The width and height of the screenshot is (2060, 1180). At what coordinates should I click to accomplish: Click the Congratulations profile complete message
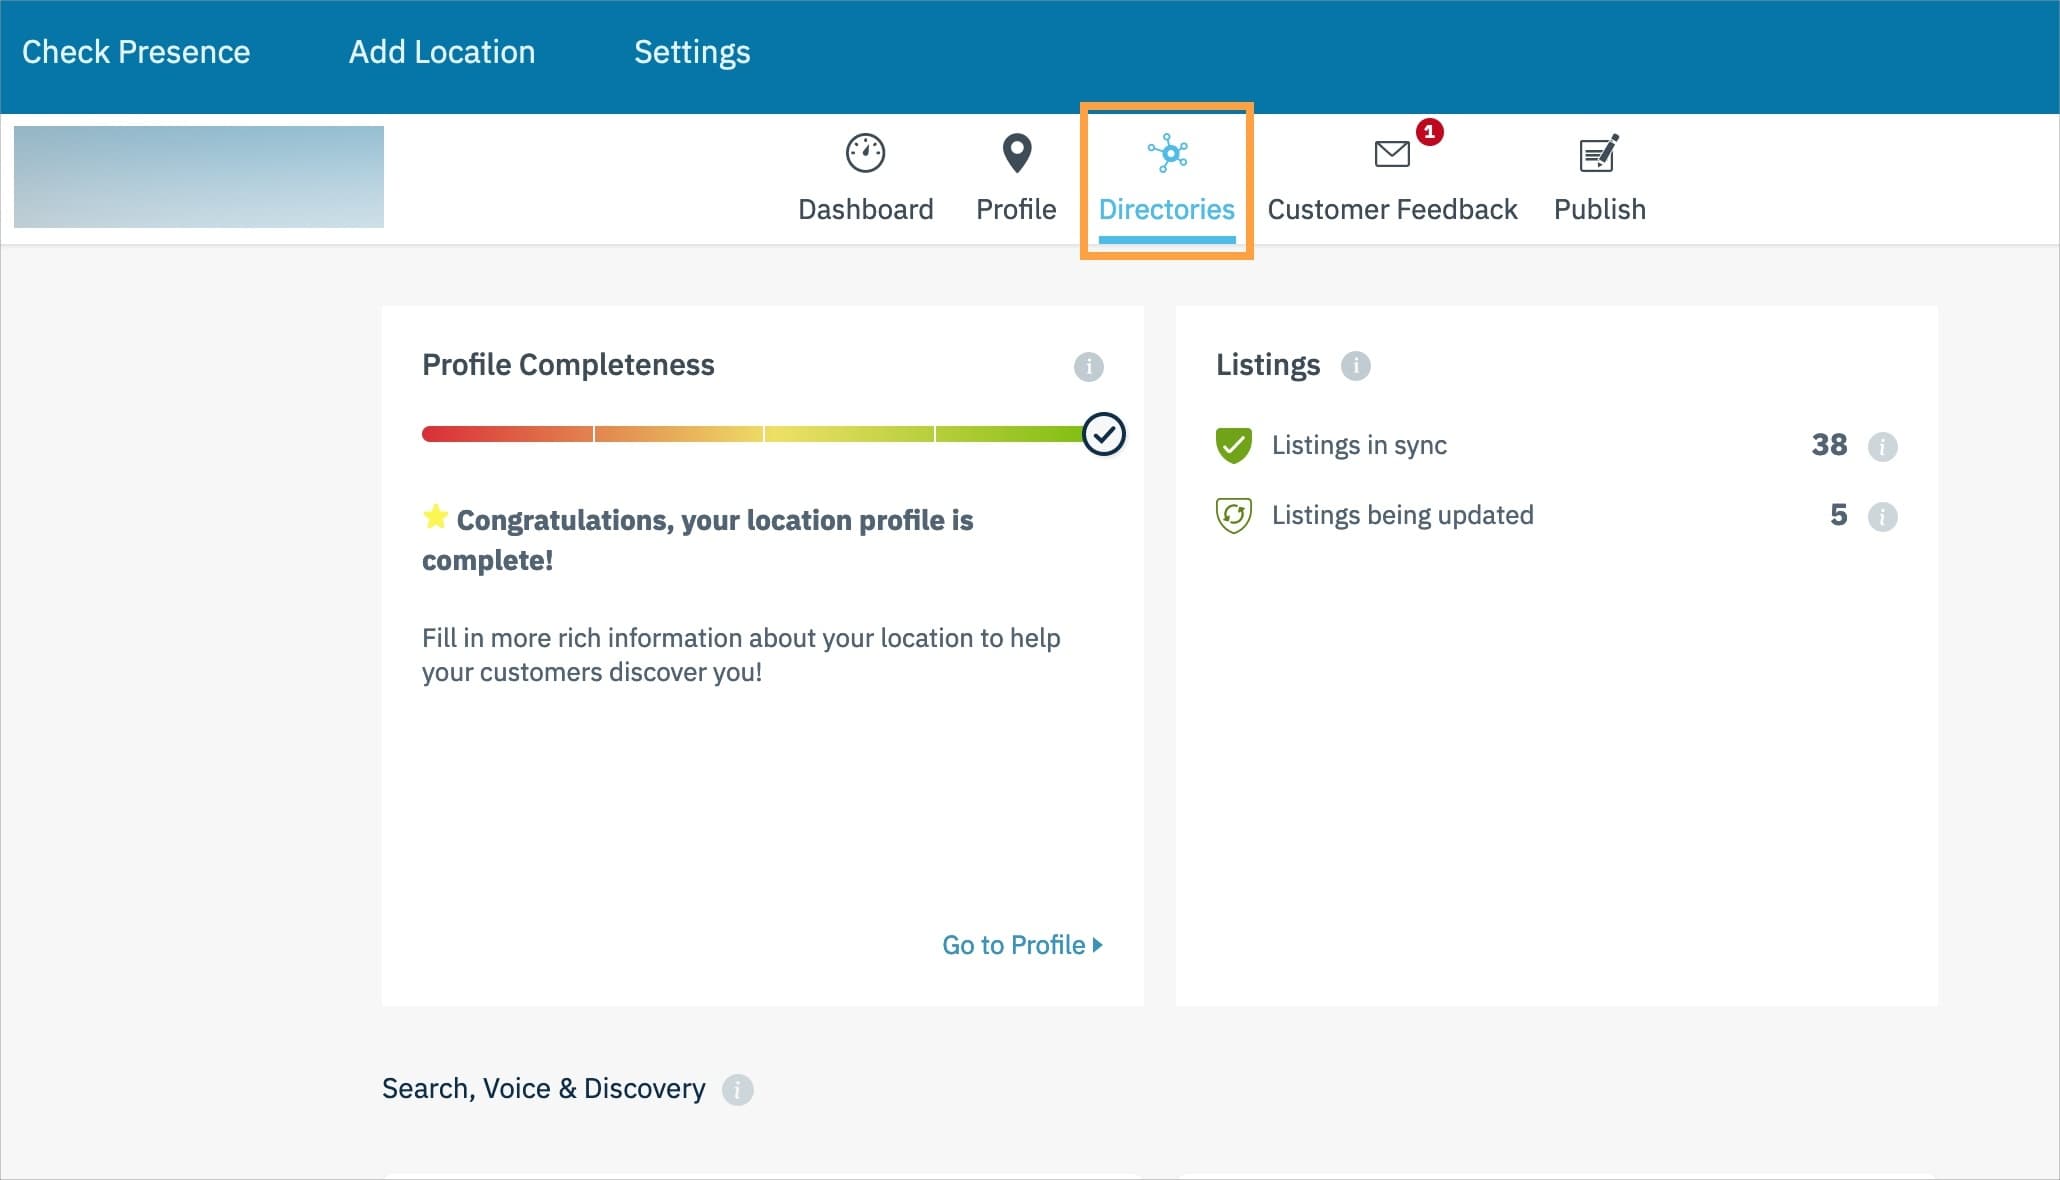tap(697, 540)
